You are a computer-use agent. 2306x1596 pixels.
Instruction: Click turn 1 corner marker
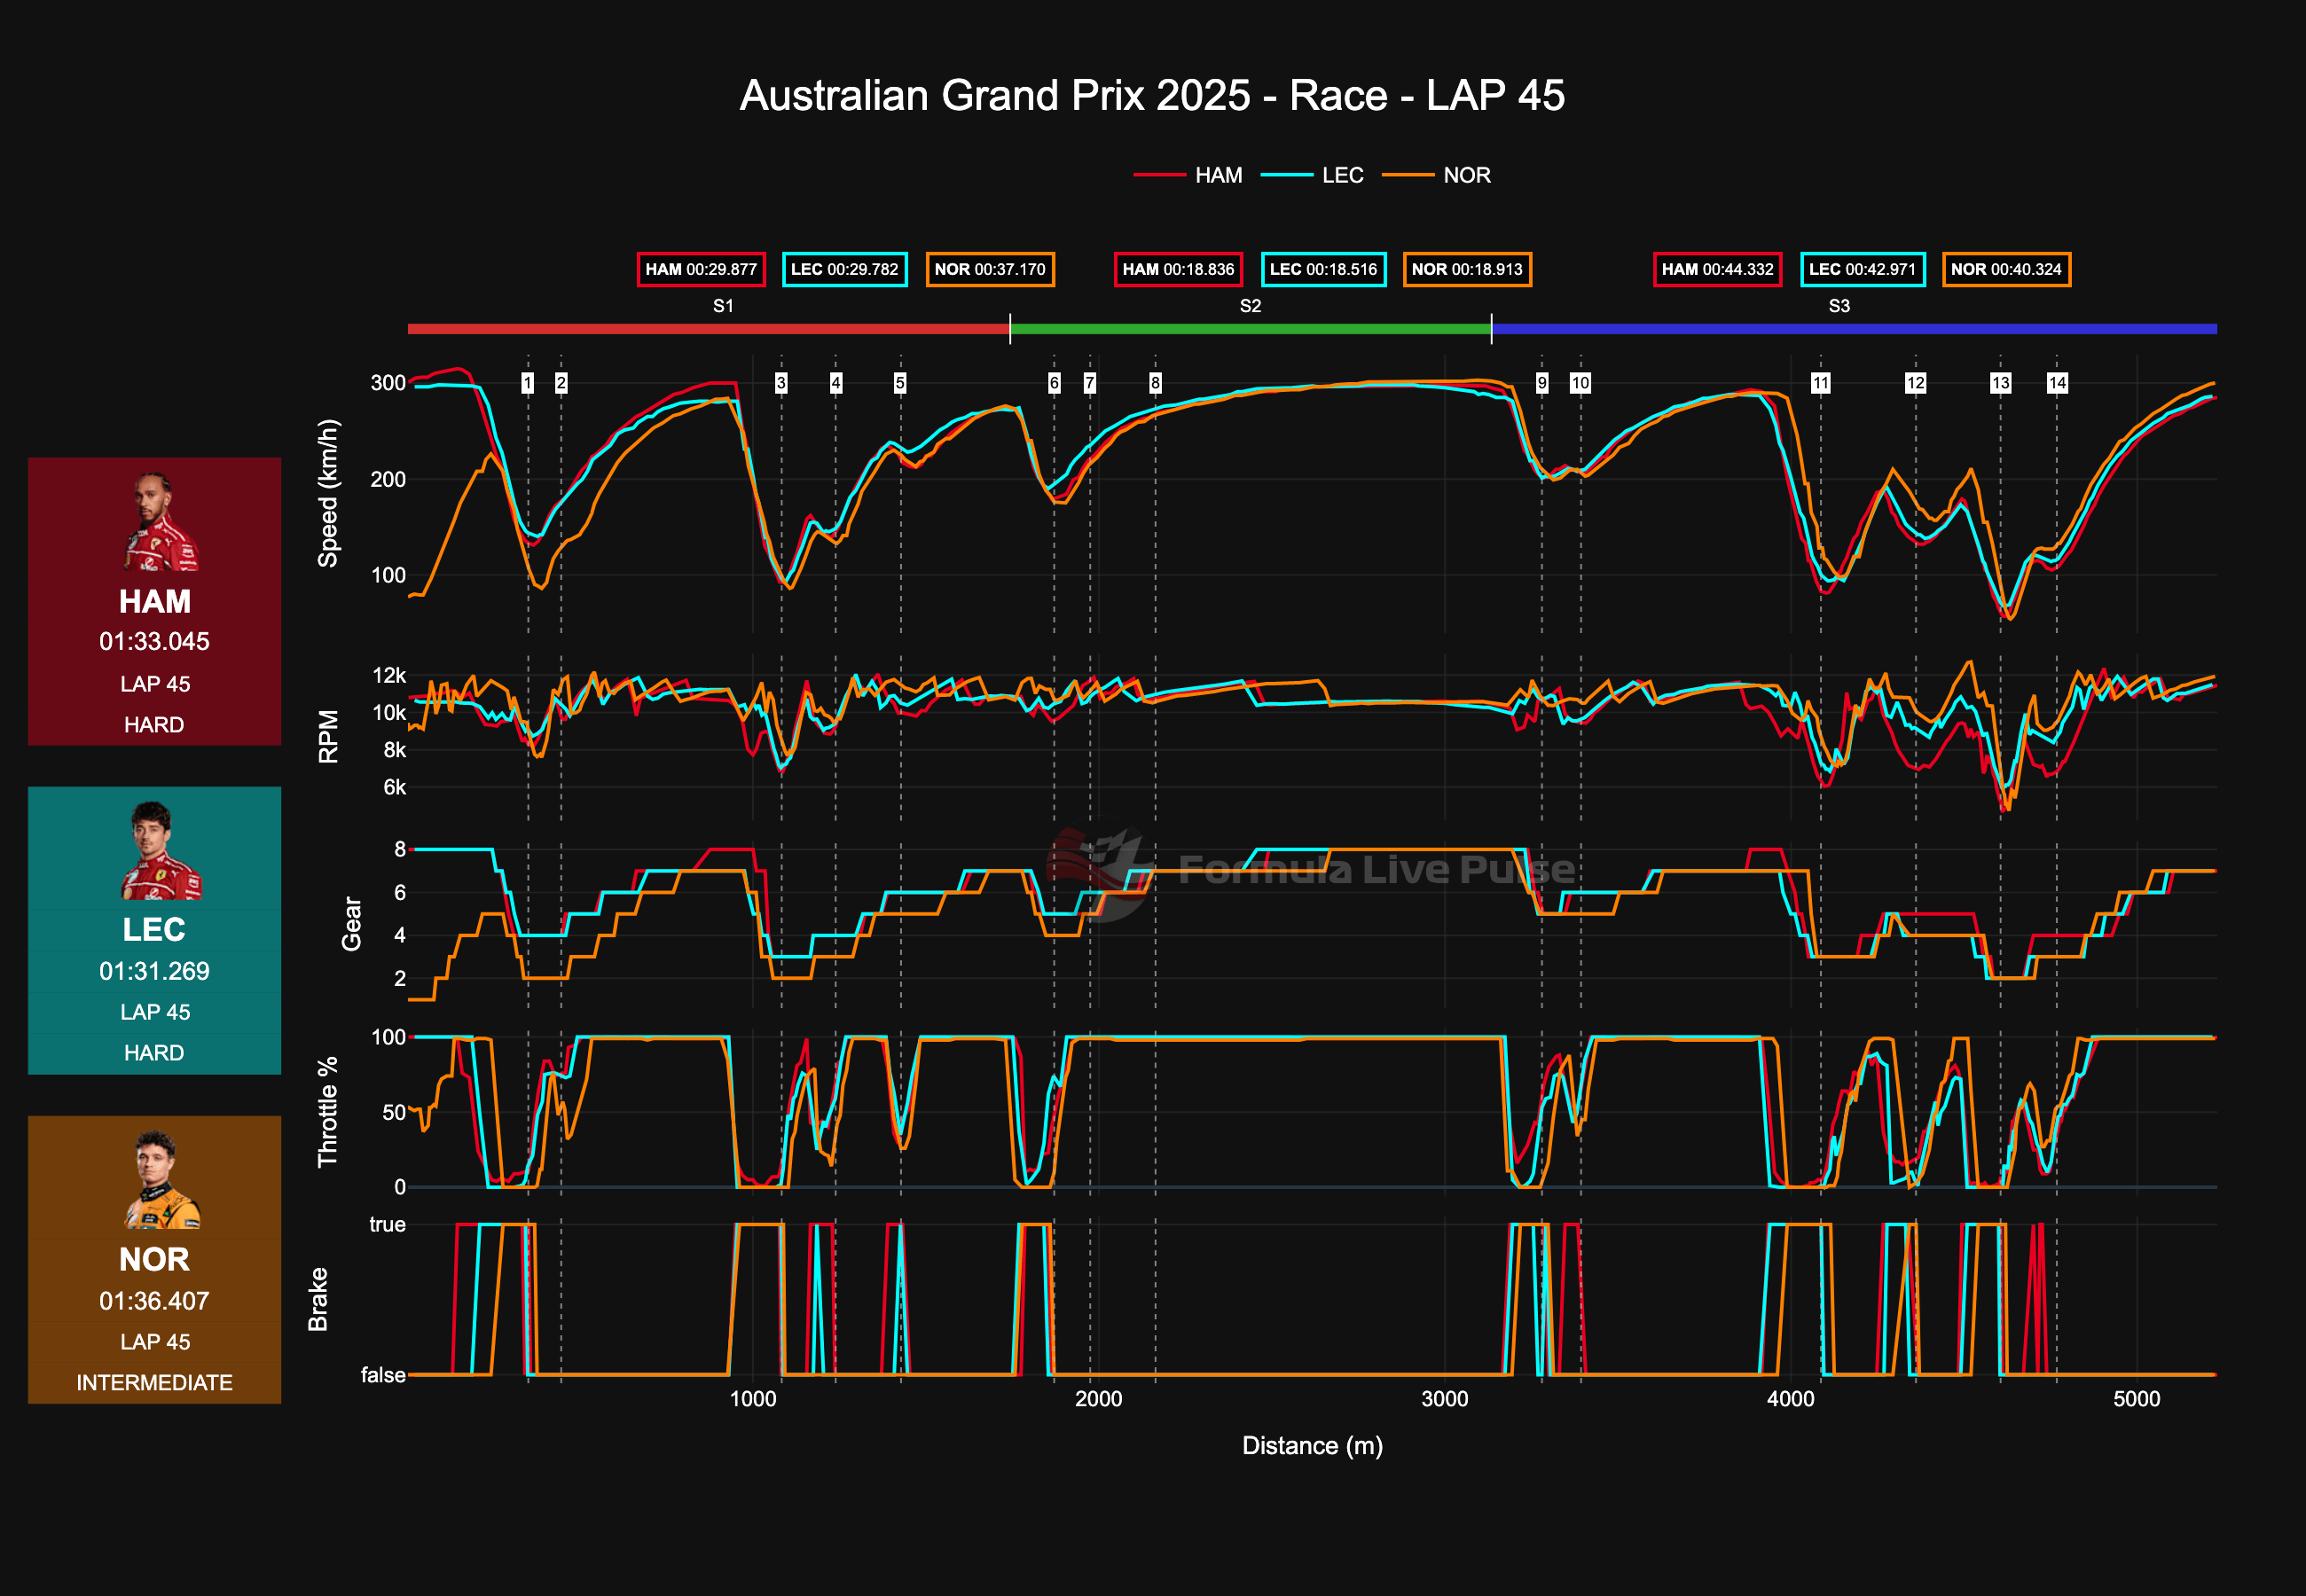(528, 383)
